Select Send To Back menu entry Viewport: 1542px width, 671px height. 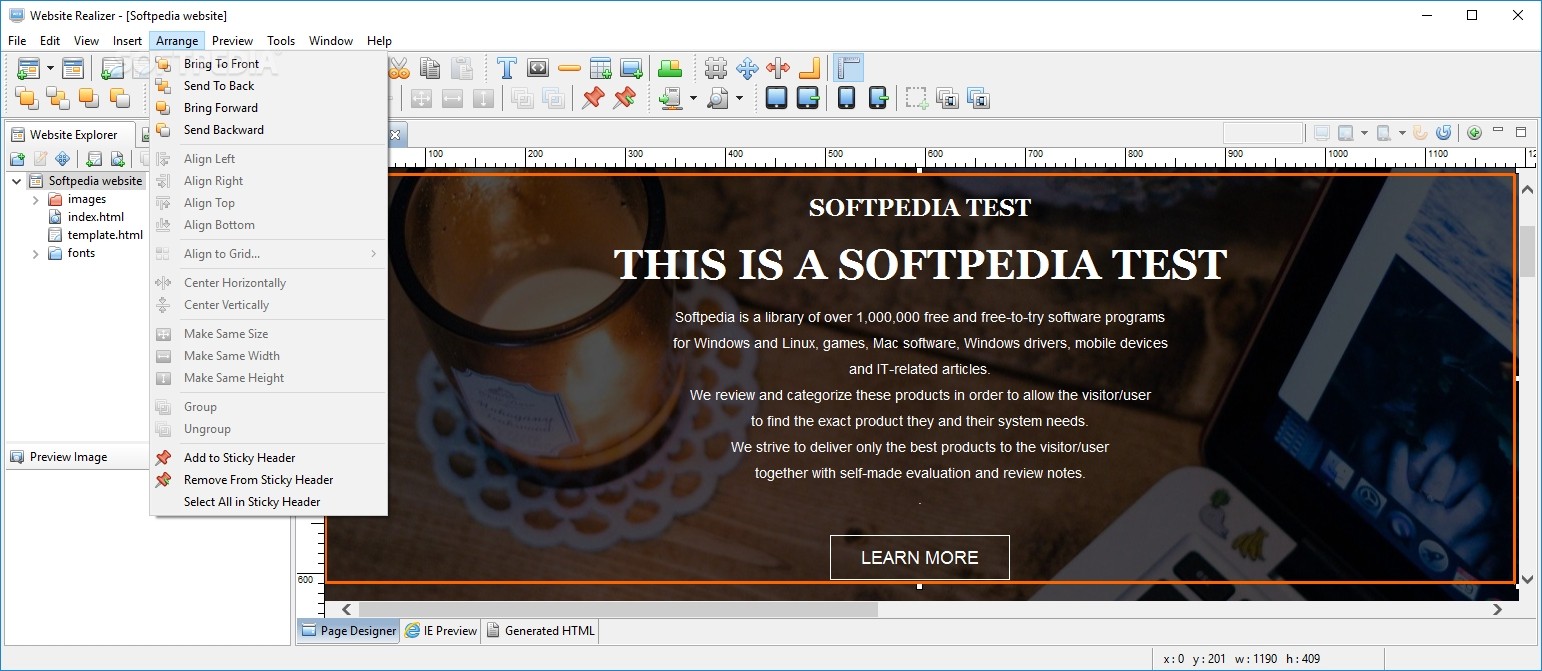click(268, 86)
